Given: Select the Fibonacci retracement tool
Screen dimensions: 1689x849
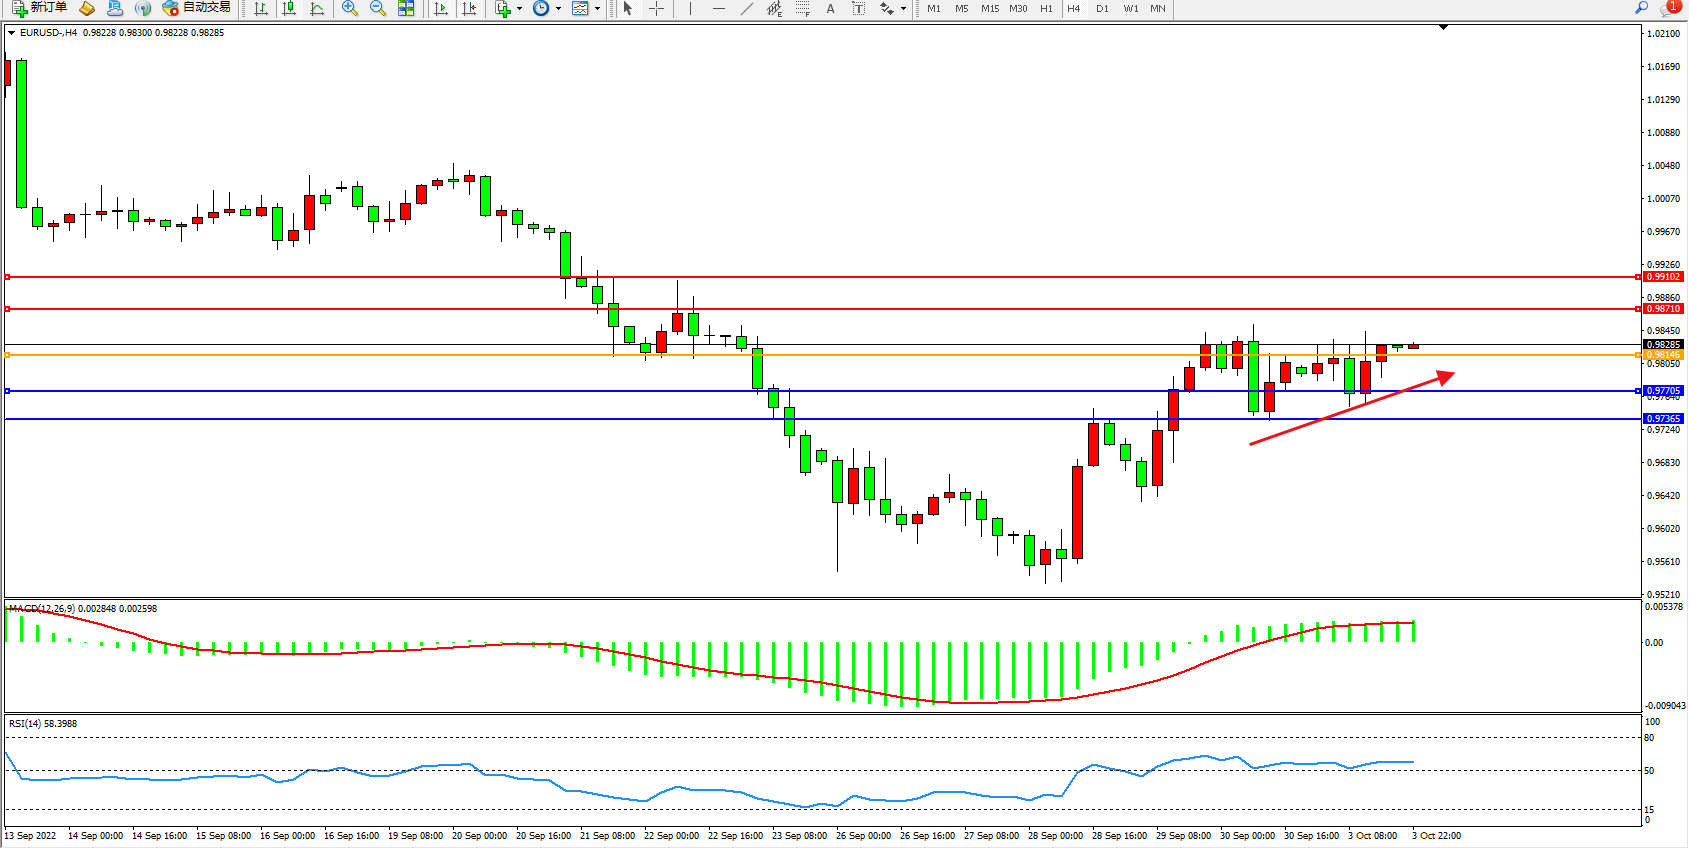Looking at the screenshot, I should pos(802,8).
